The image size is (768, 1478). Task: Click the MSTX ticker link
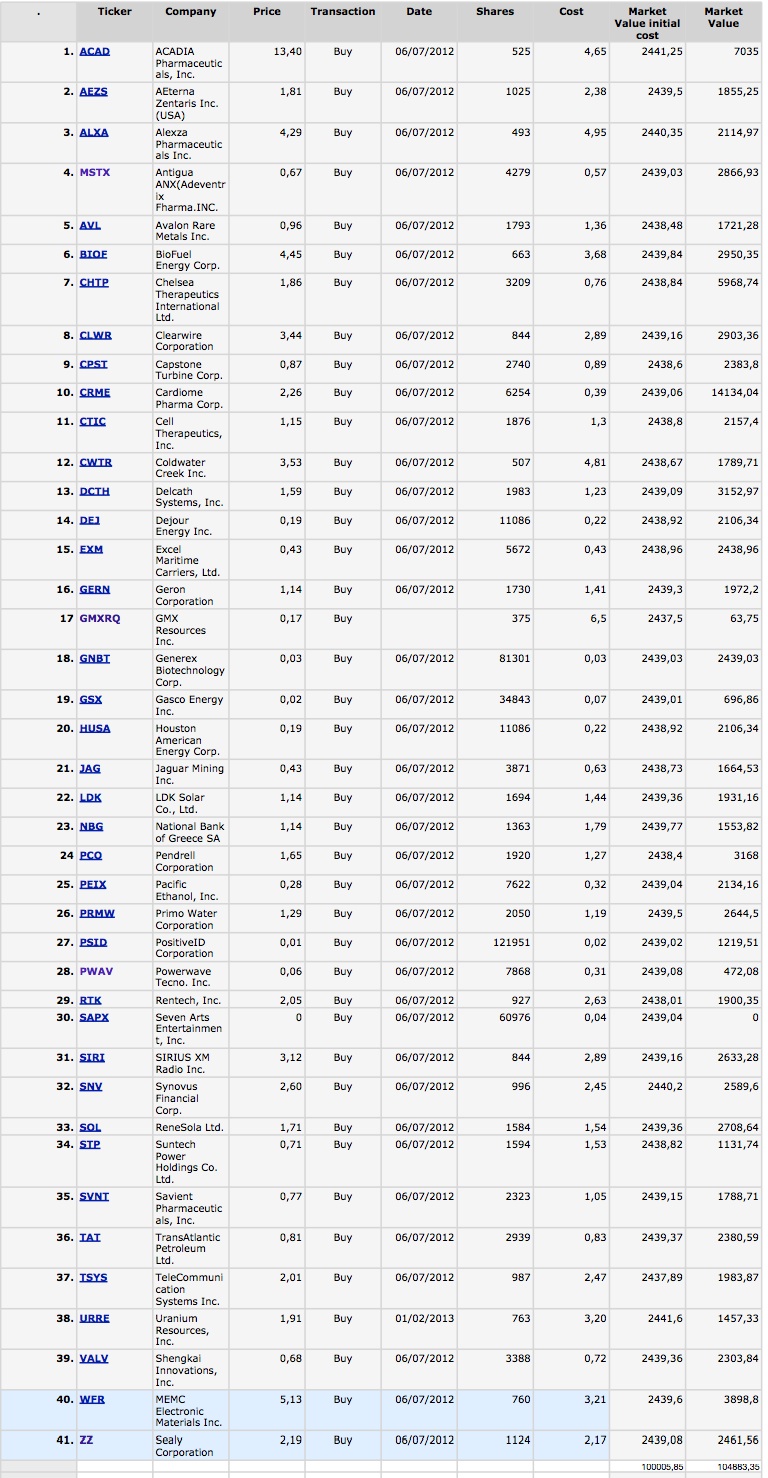(94, 172)
